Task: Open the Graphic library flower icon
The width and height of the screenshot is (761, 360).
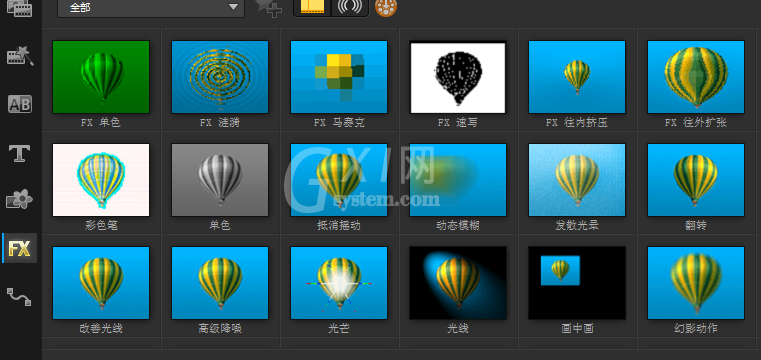Action: [x=19, y=200]
